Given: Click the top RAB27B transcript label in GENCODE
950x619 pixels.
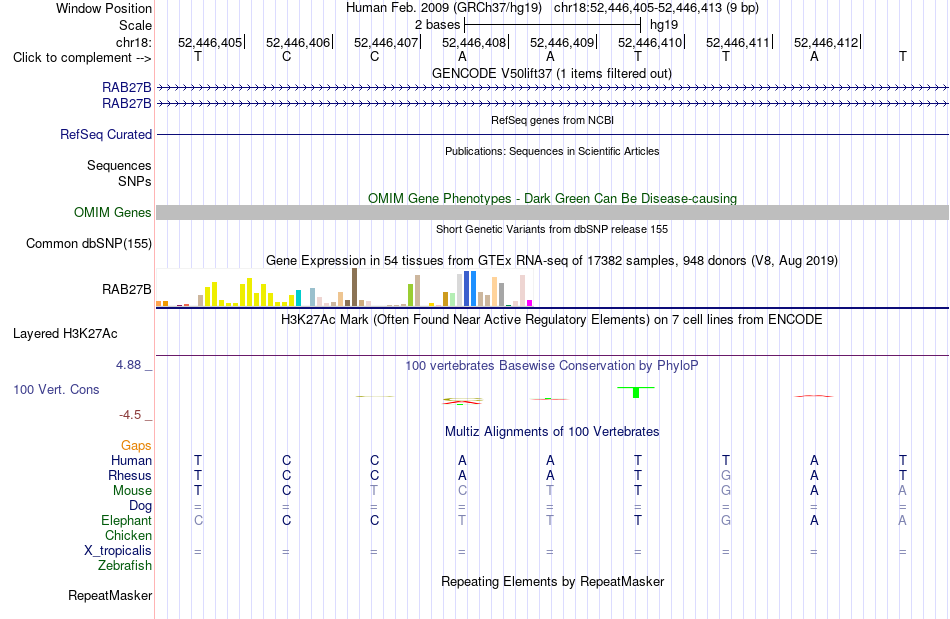Looking at the screenshot, I should (x=127, y=88).
